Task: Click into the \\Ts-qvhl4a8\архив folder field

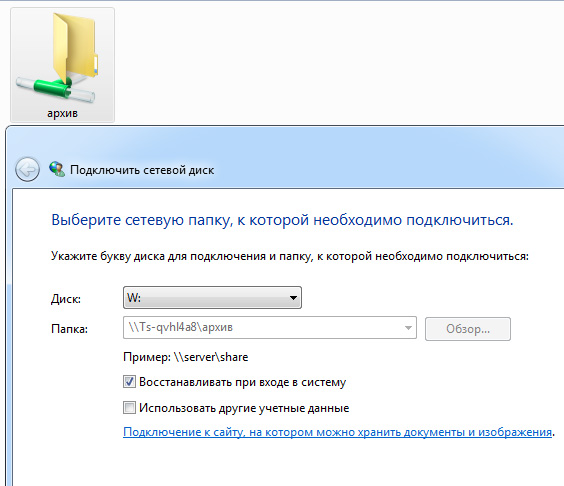Action: [x=263, y=328]
